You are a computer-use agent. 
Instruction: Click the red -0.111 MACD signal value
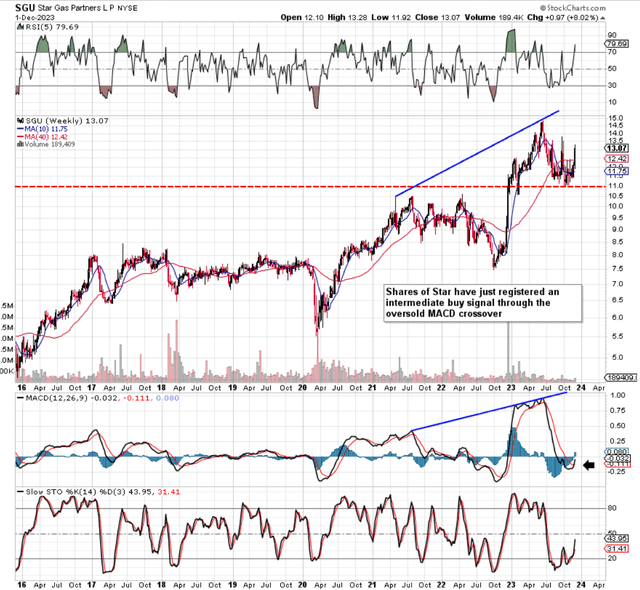[136, 398]
